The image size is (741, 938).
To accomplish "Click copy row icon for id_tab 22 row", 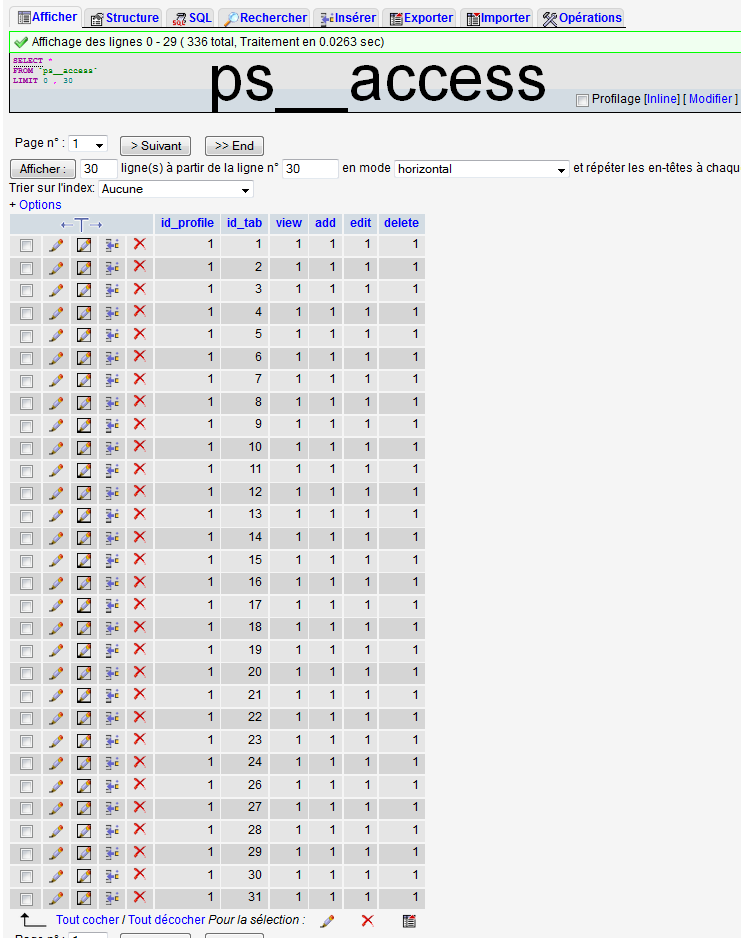I will pyautogui.click(x=112, y=718).
